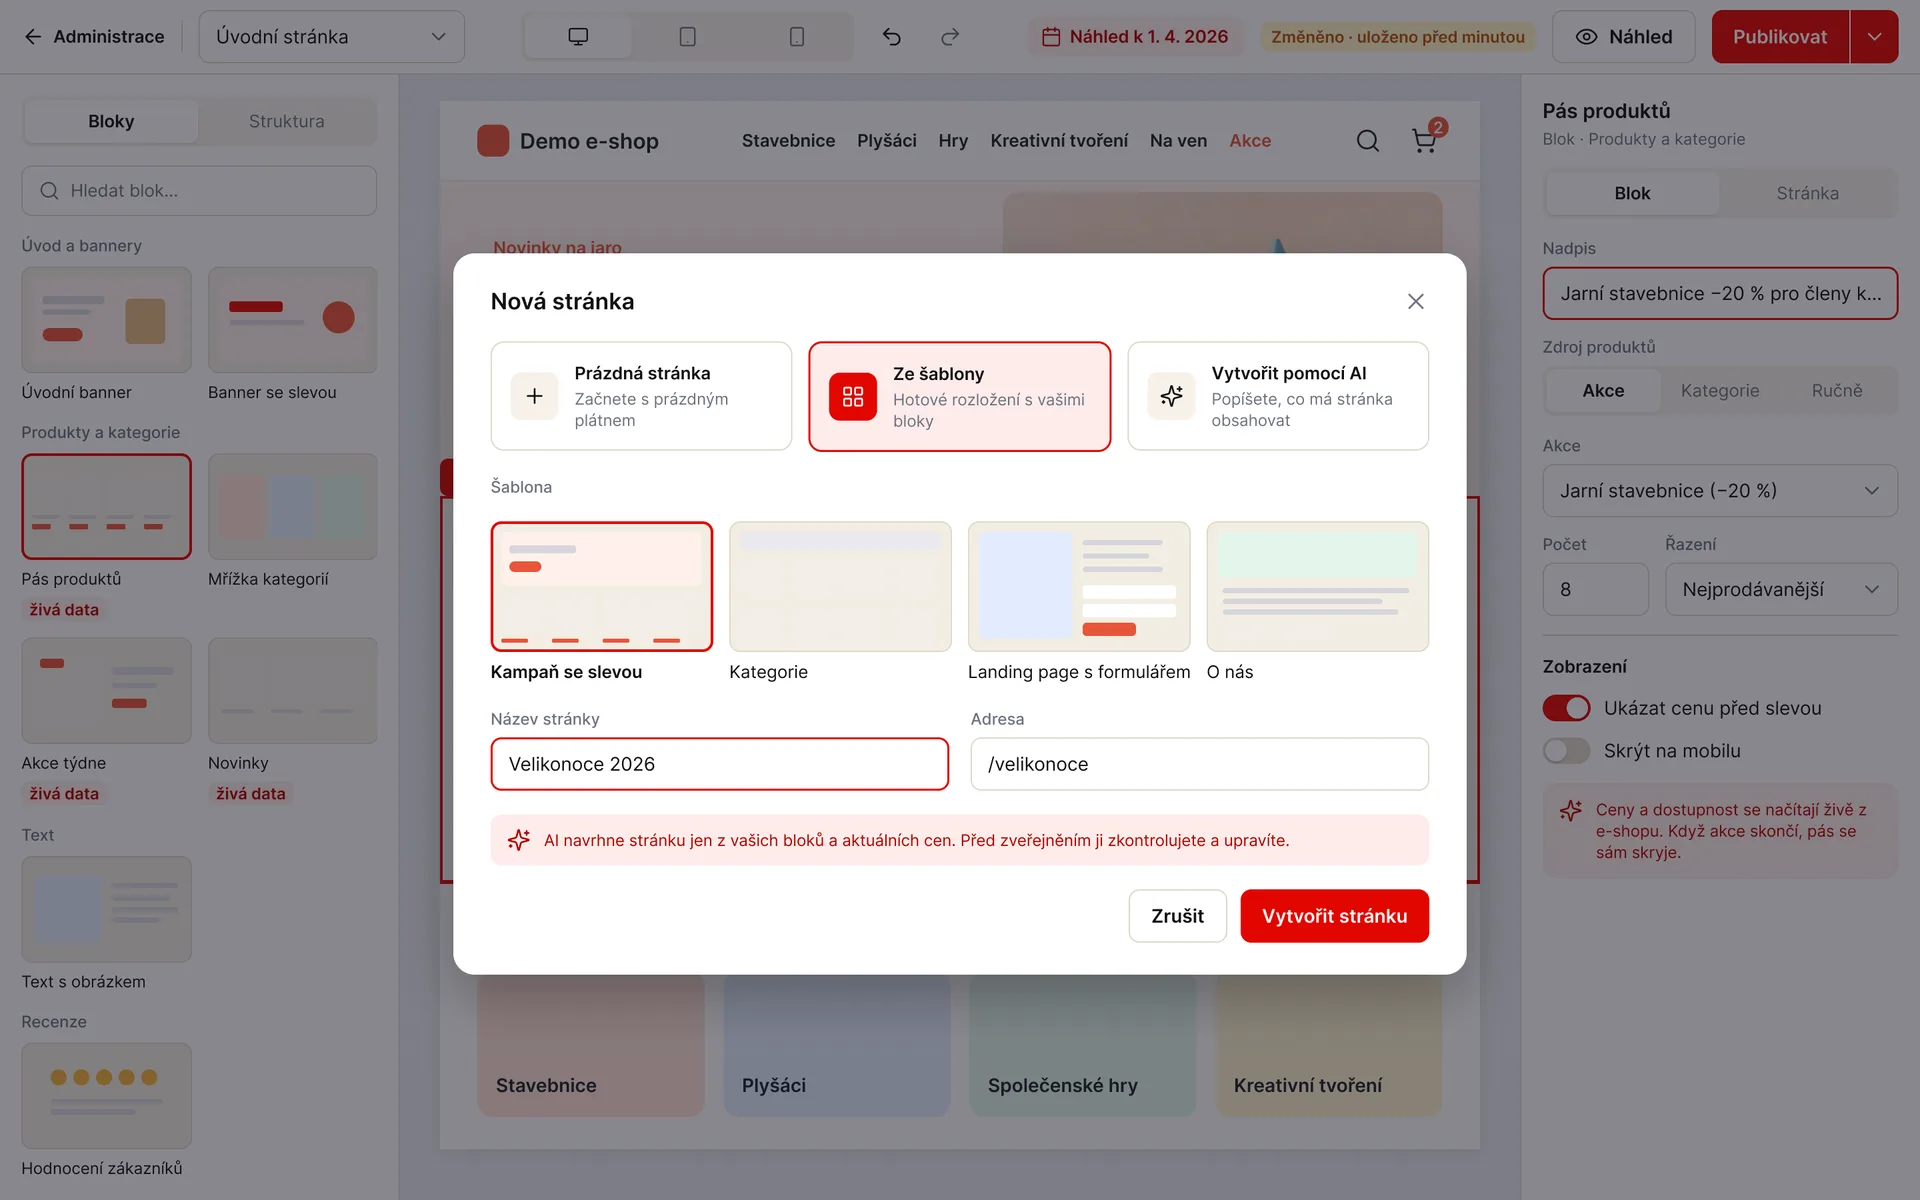
Task: Click the plus icon of Prázdná stránka
Action: tap(535, 396)
